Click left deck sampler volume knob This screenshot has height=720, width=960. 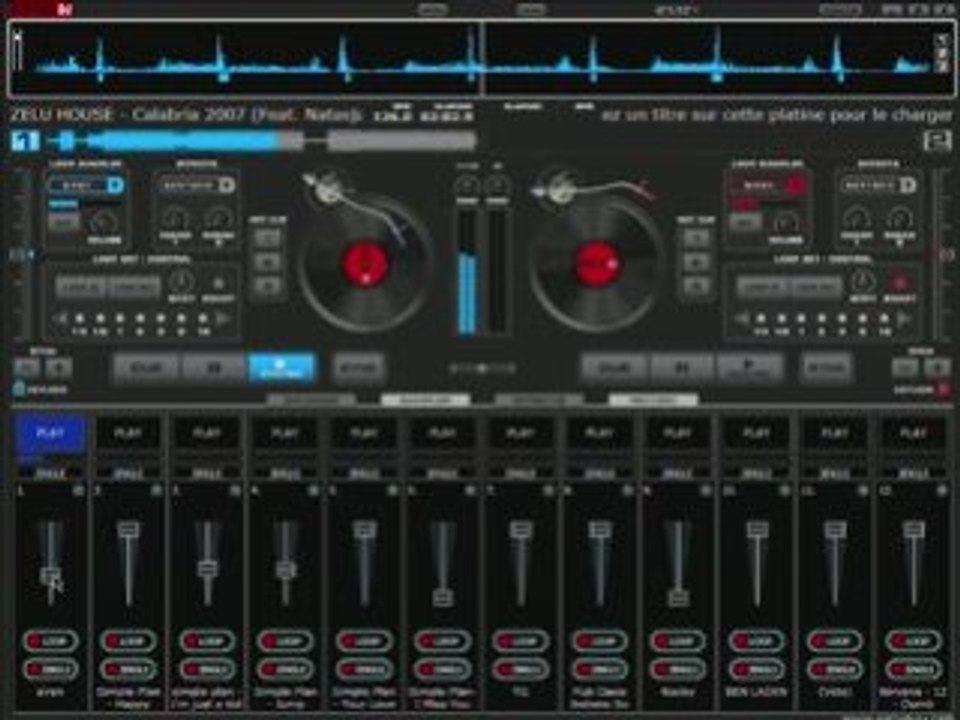[103, 222]
